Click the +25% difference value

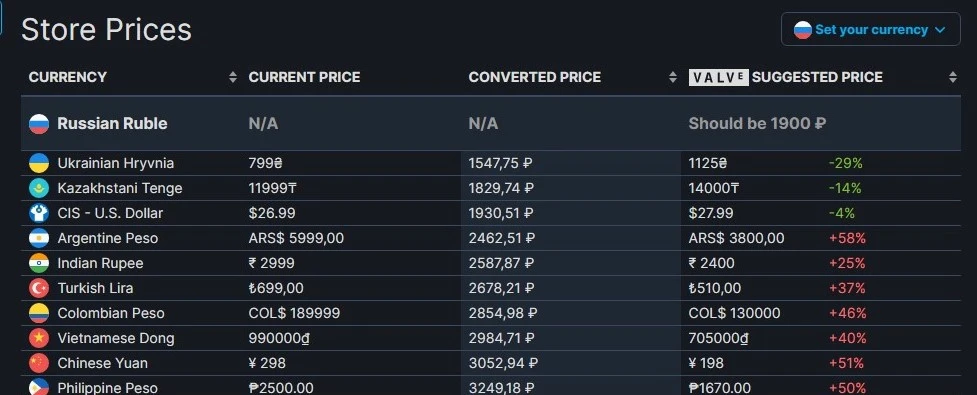[x=847, y=263]
